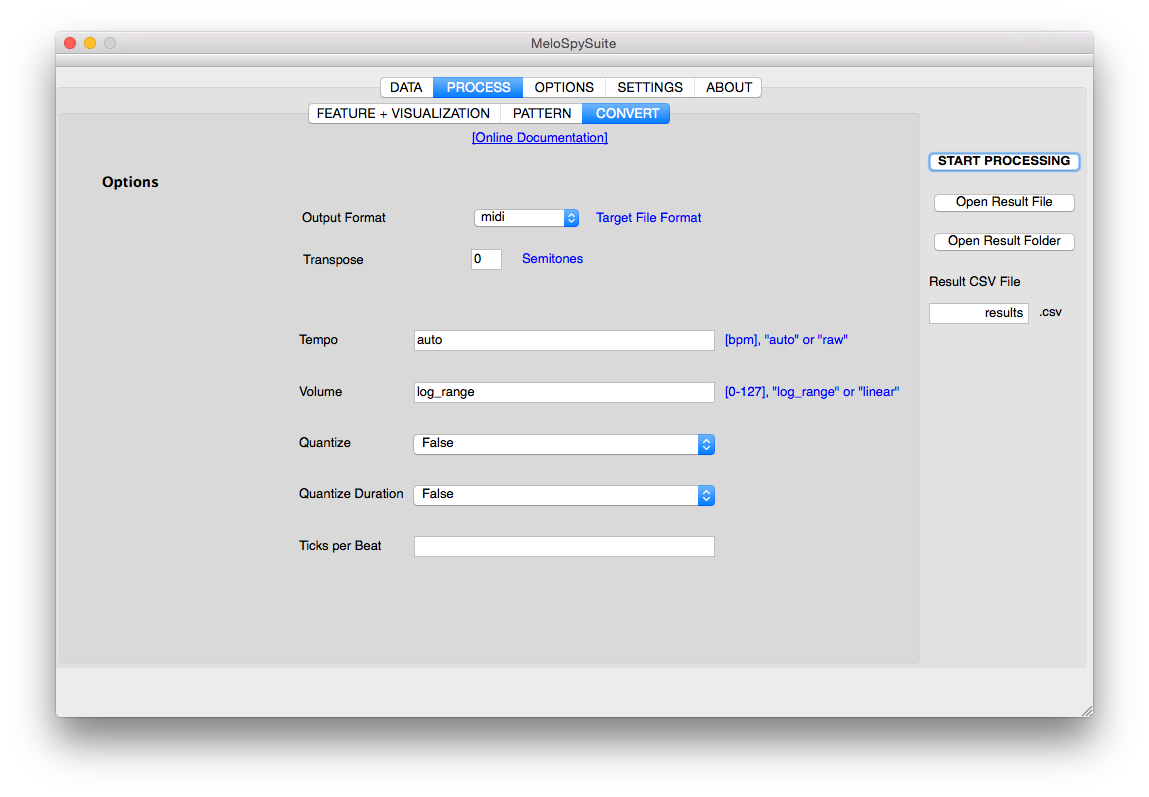The image size is (1149, 797).
Task: Click START PROCESSING button
Action: click(x=1004, y=161)
